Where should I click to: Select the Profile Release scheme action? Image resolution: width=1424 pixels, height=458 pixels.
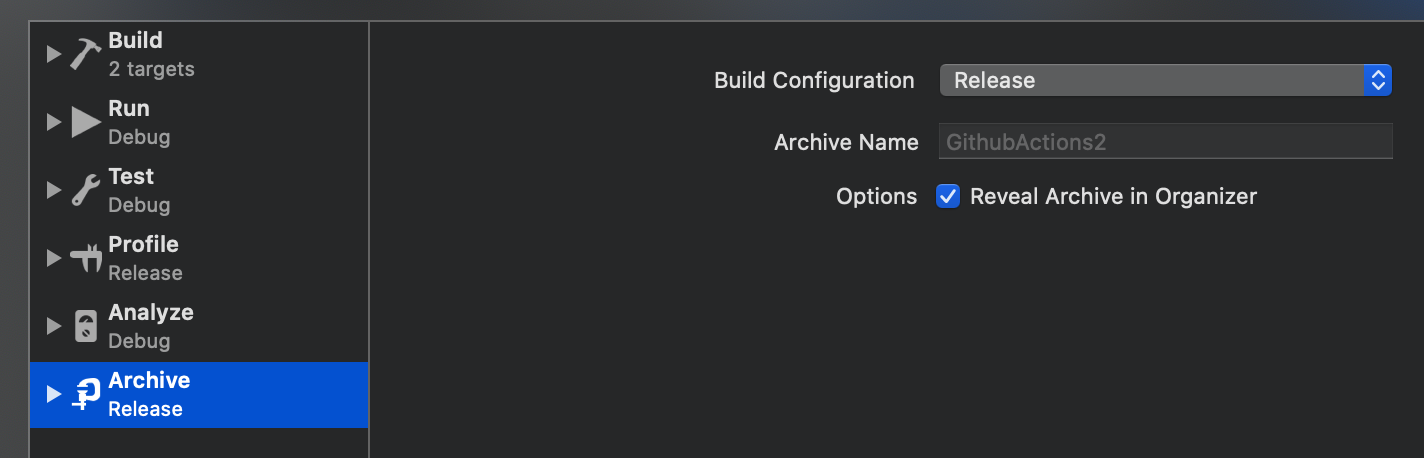click(x=199, y=258)
